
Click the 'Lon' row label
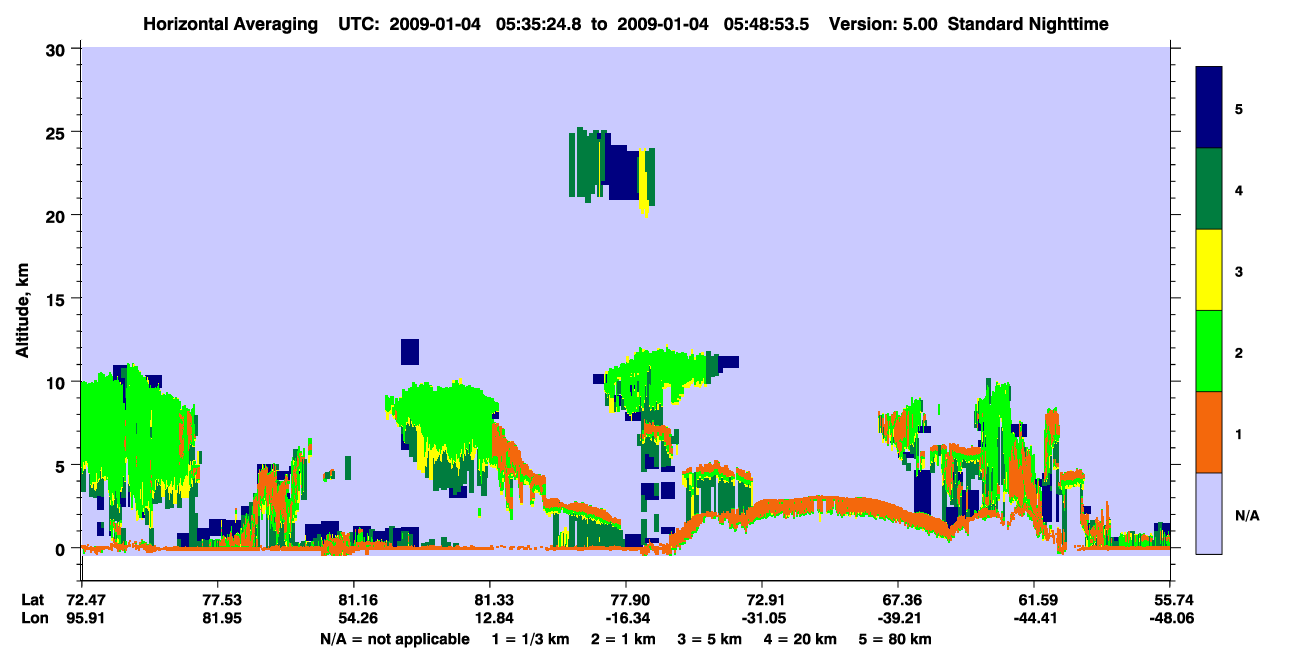coord(33,618)
